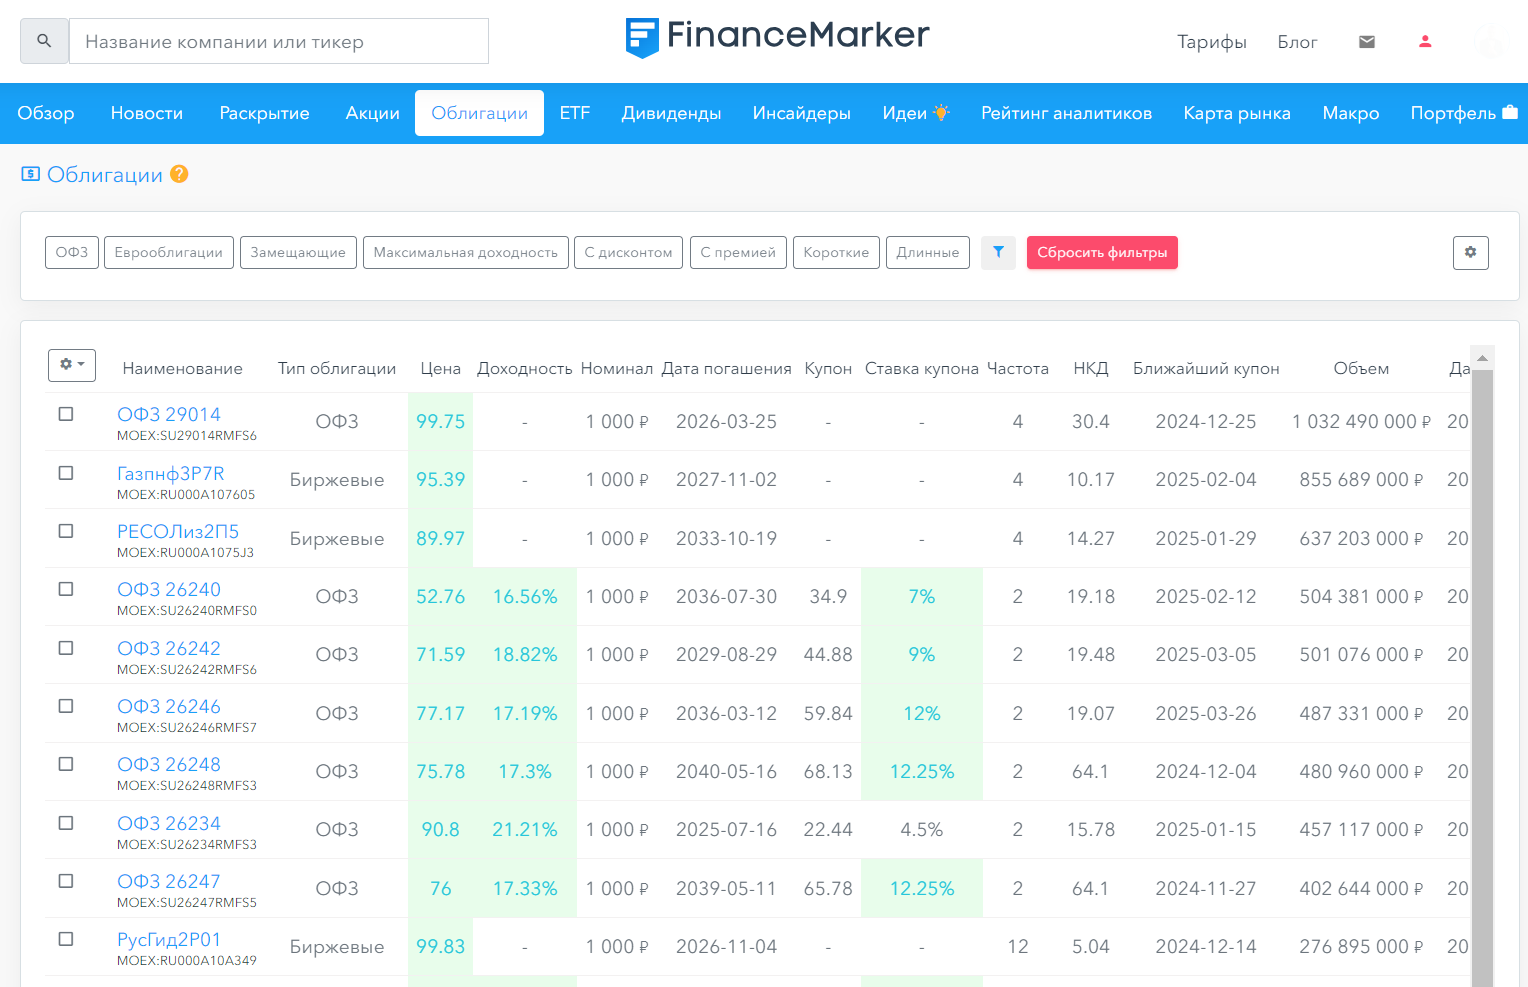Open Карта рынка tab
1528x987 pixels.
[1237, 113]
